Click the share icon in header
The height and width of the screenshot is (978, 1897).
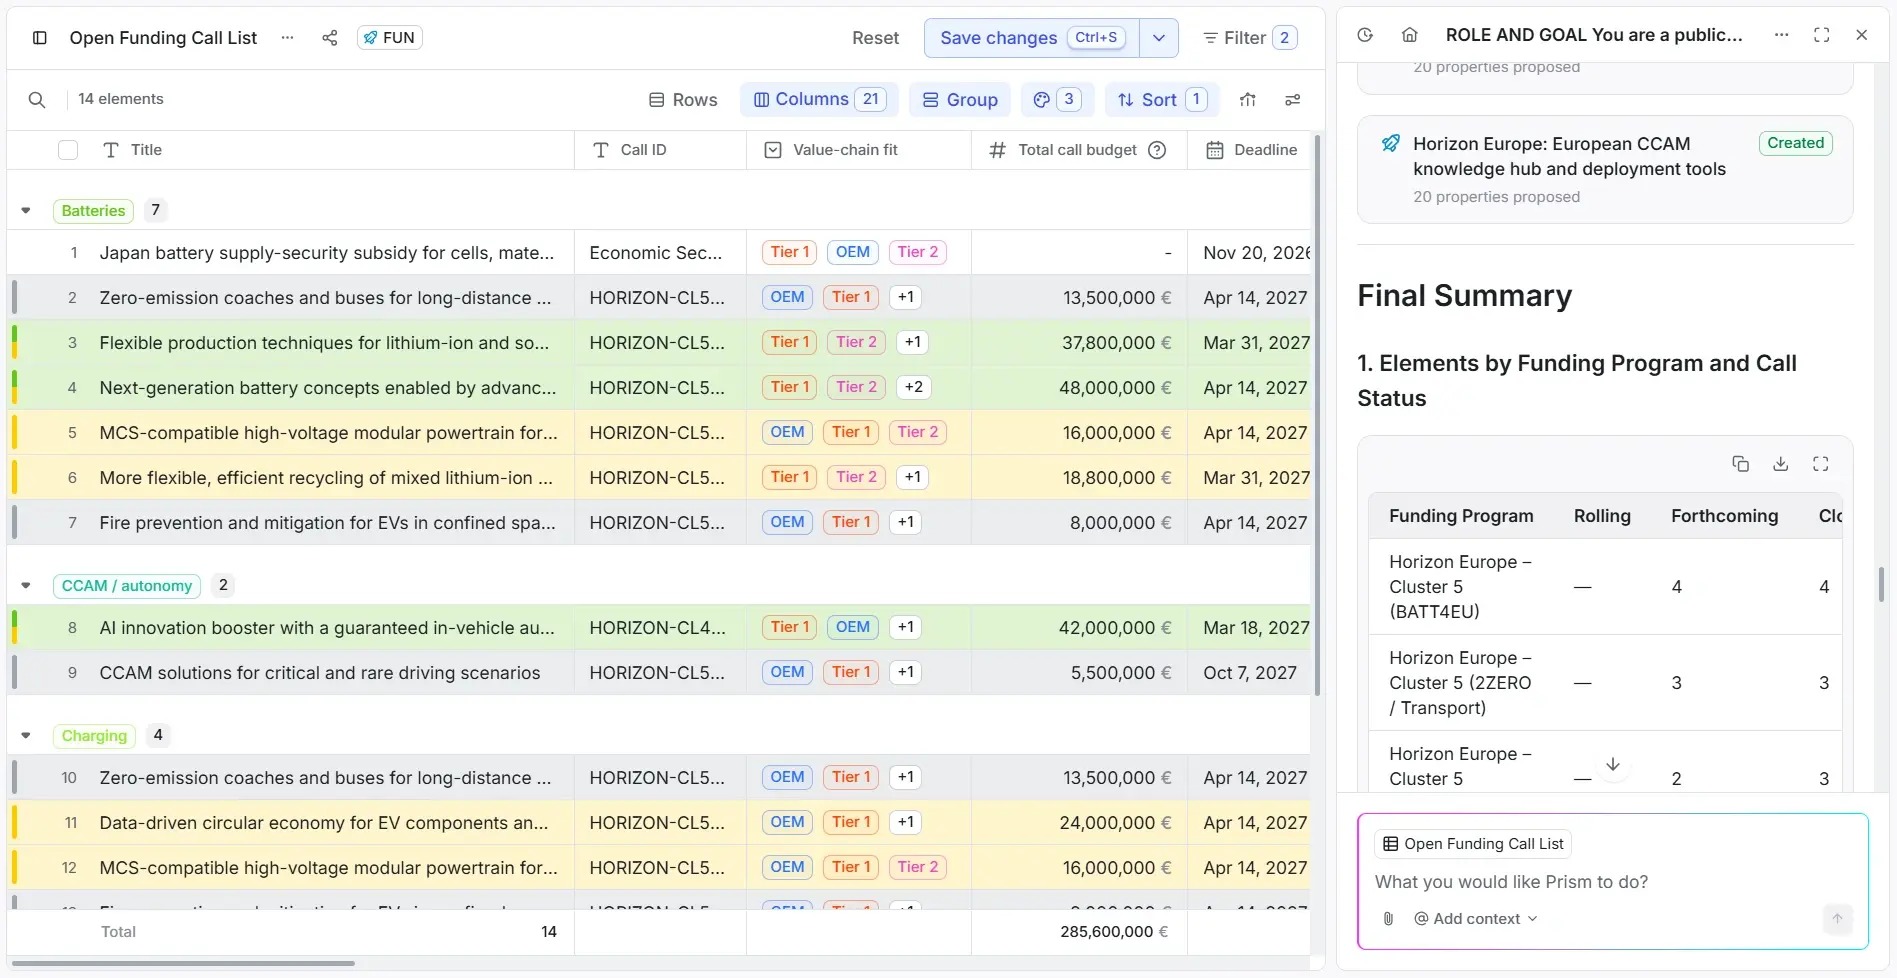(x=329, y=38)
